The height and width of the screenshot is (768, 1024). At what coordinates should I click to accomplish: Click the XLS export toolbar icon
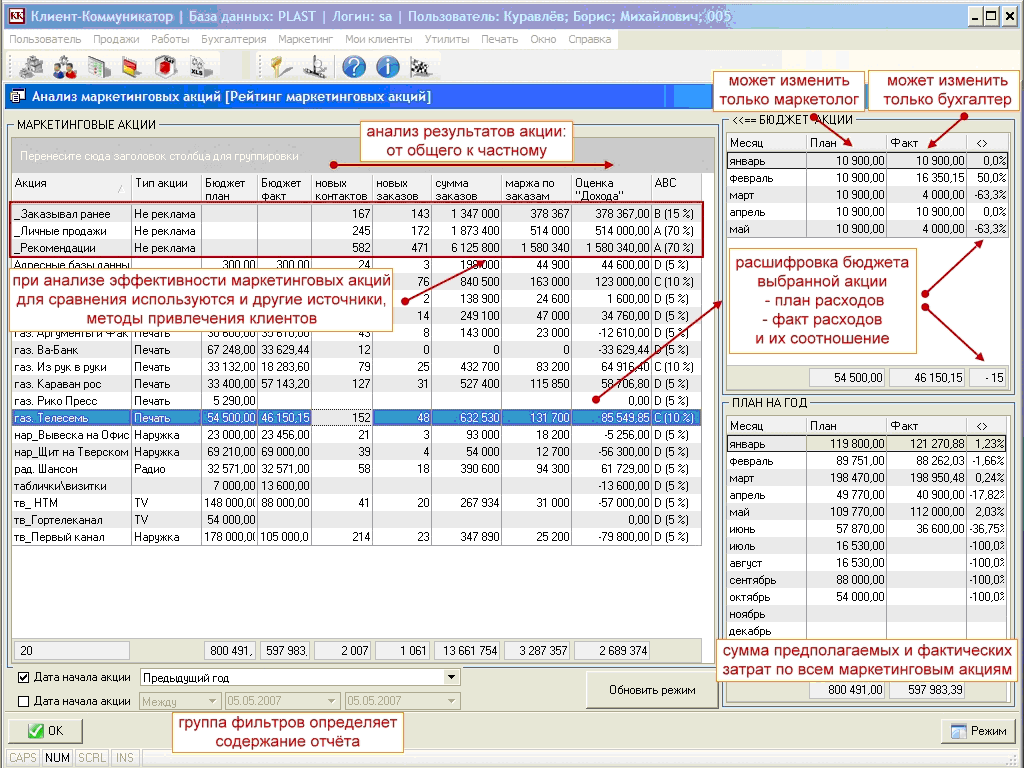click(197, 67)
